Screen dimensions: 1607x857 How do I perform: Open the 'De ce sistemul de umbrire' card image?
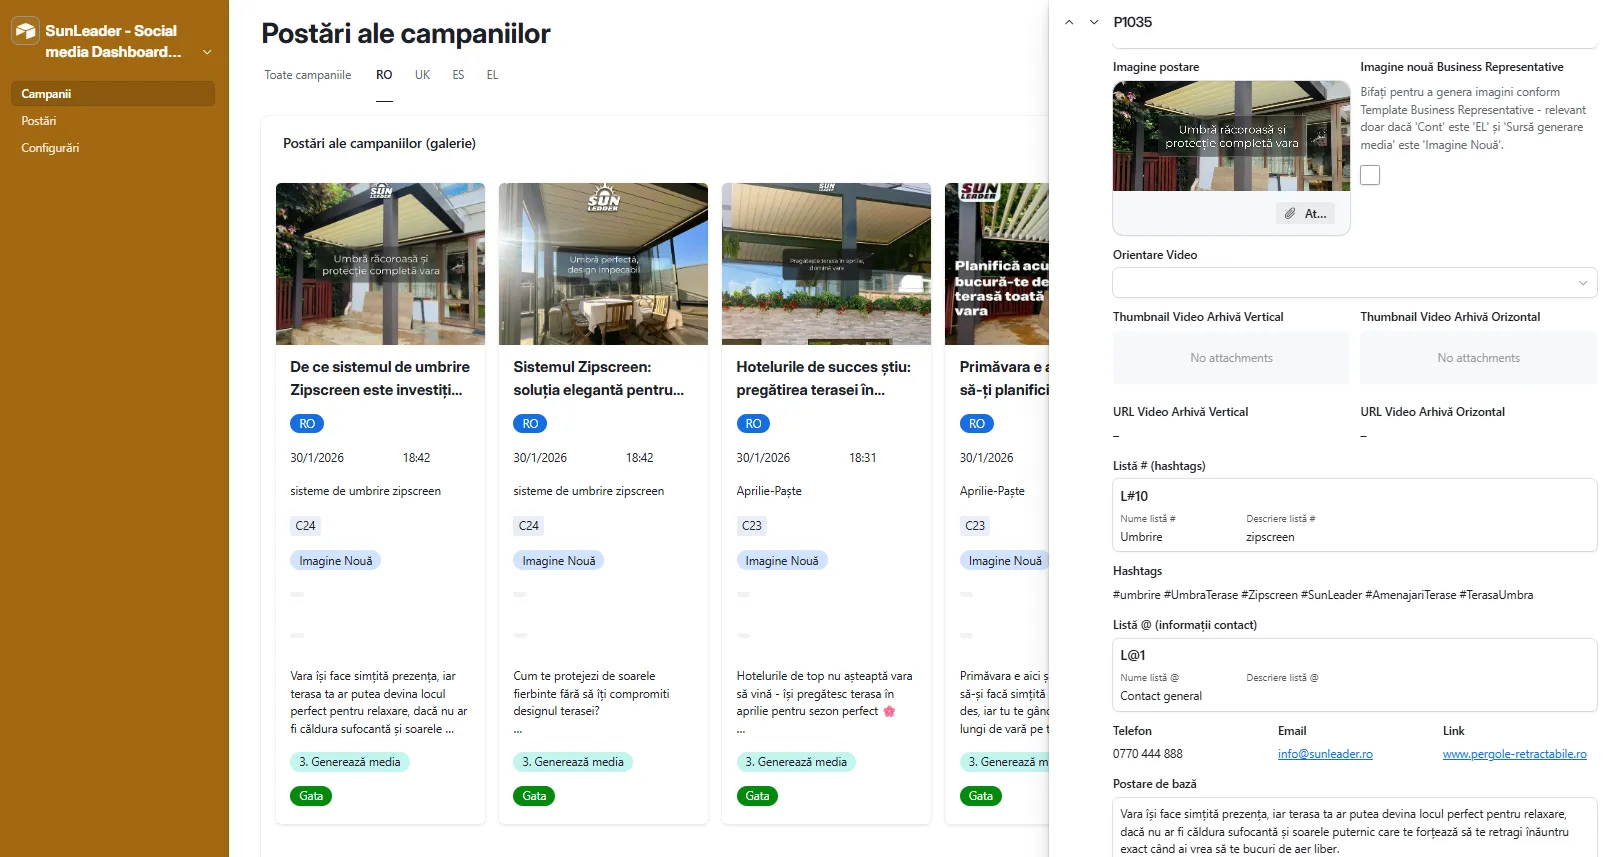(x=380, y=264)
